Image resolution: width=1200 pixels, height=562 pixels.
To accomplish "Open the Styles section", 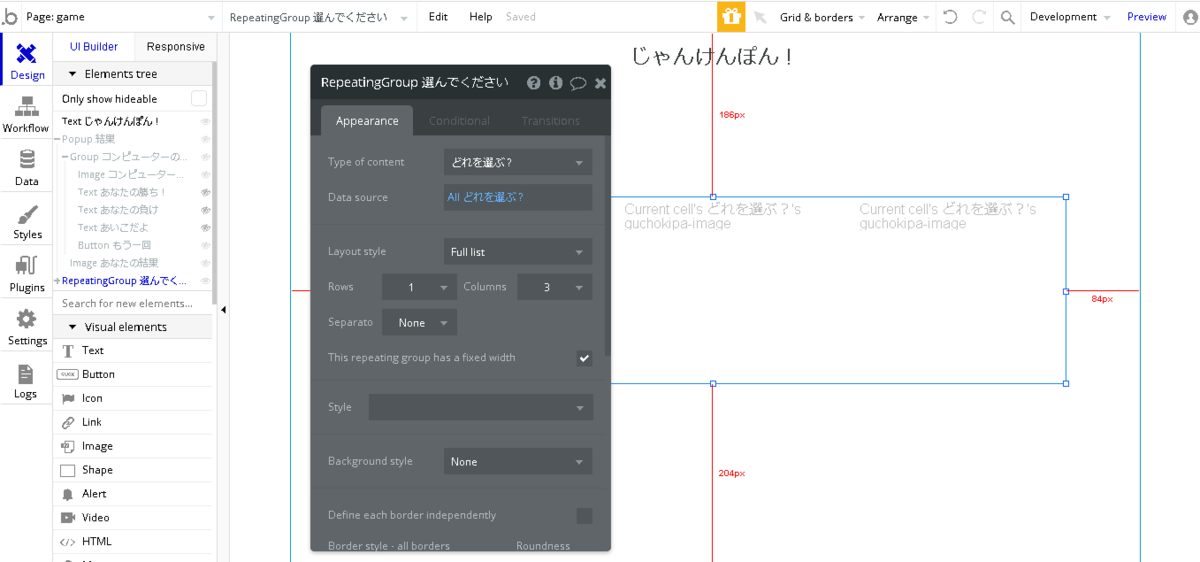I will click(26, 221).
